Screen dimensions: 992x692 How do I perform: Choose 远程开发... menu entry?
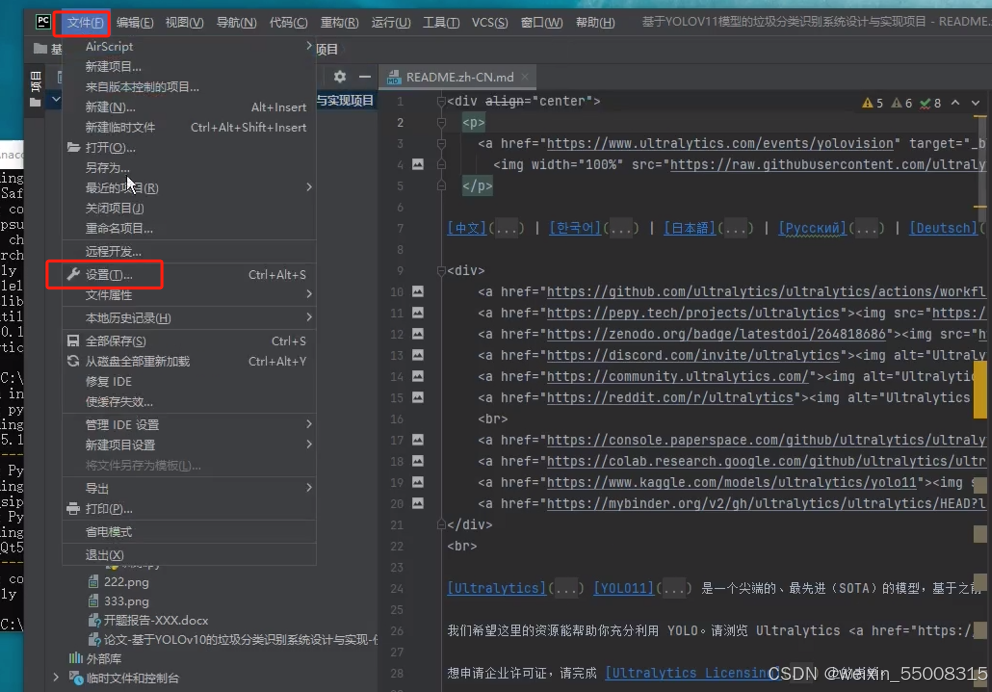tap(113, 251)
